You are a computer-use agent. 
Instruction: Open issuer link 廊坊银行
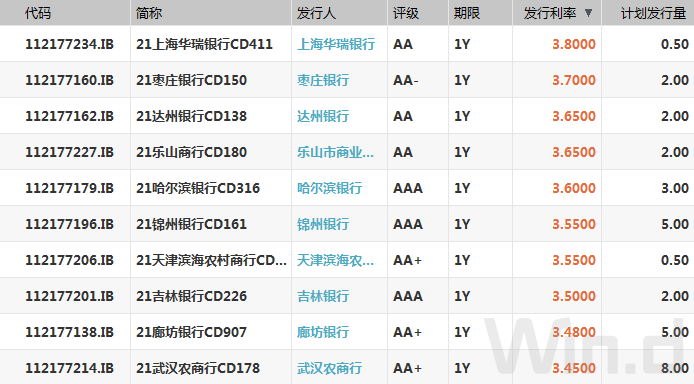click(323, 332)
